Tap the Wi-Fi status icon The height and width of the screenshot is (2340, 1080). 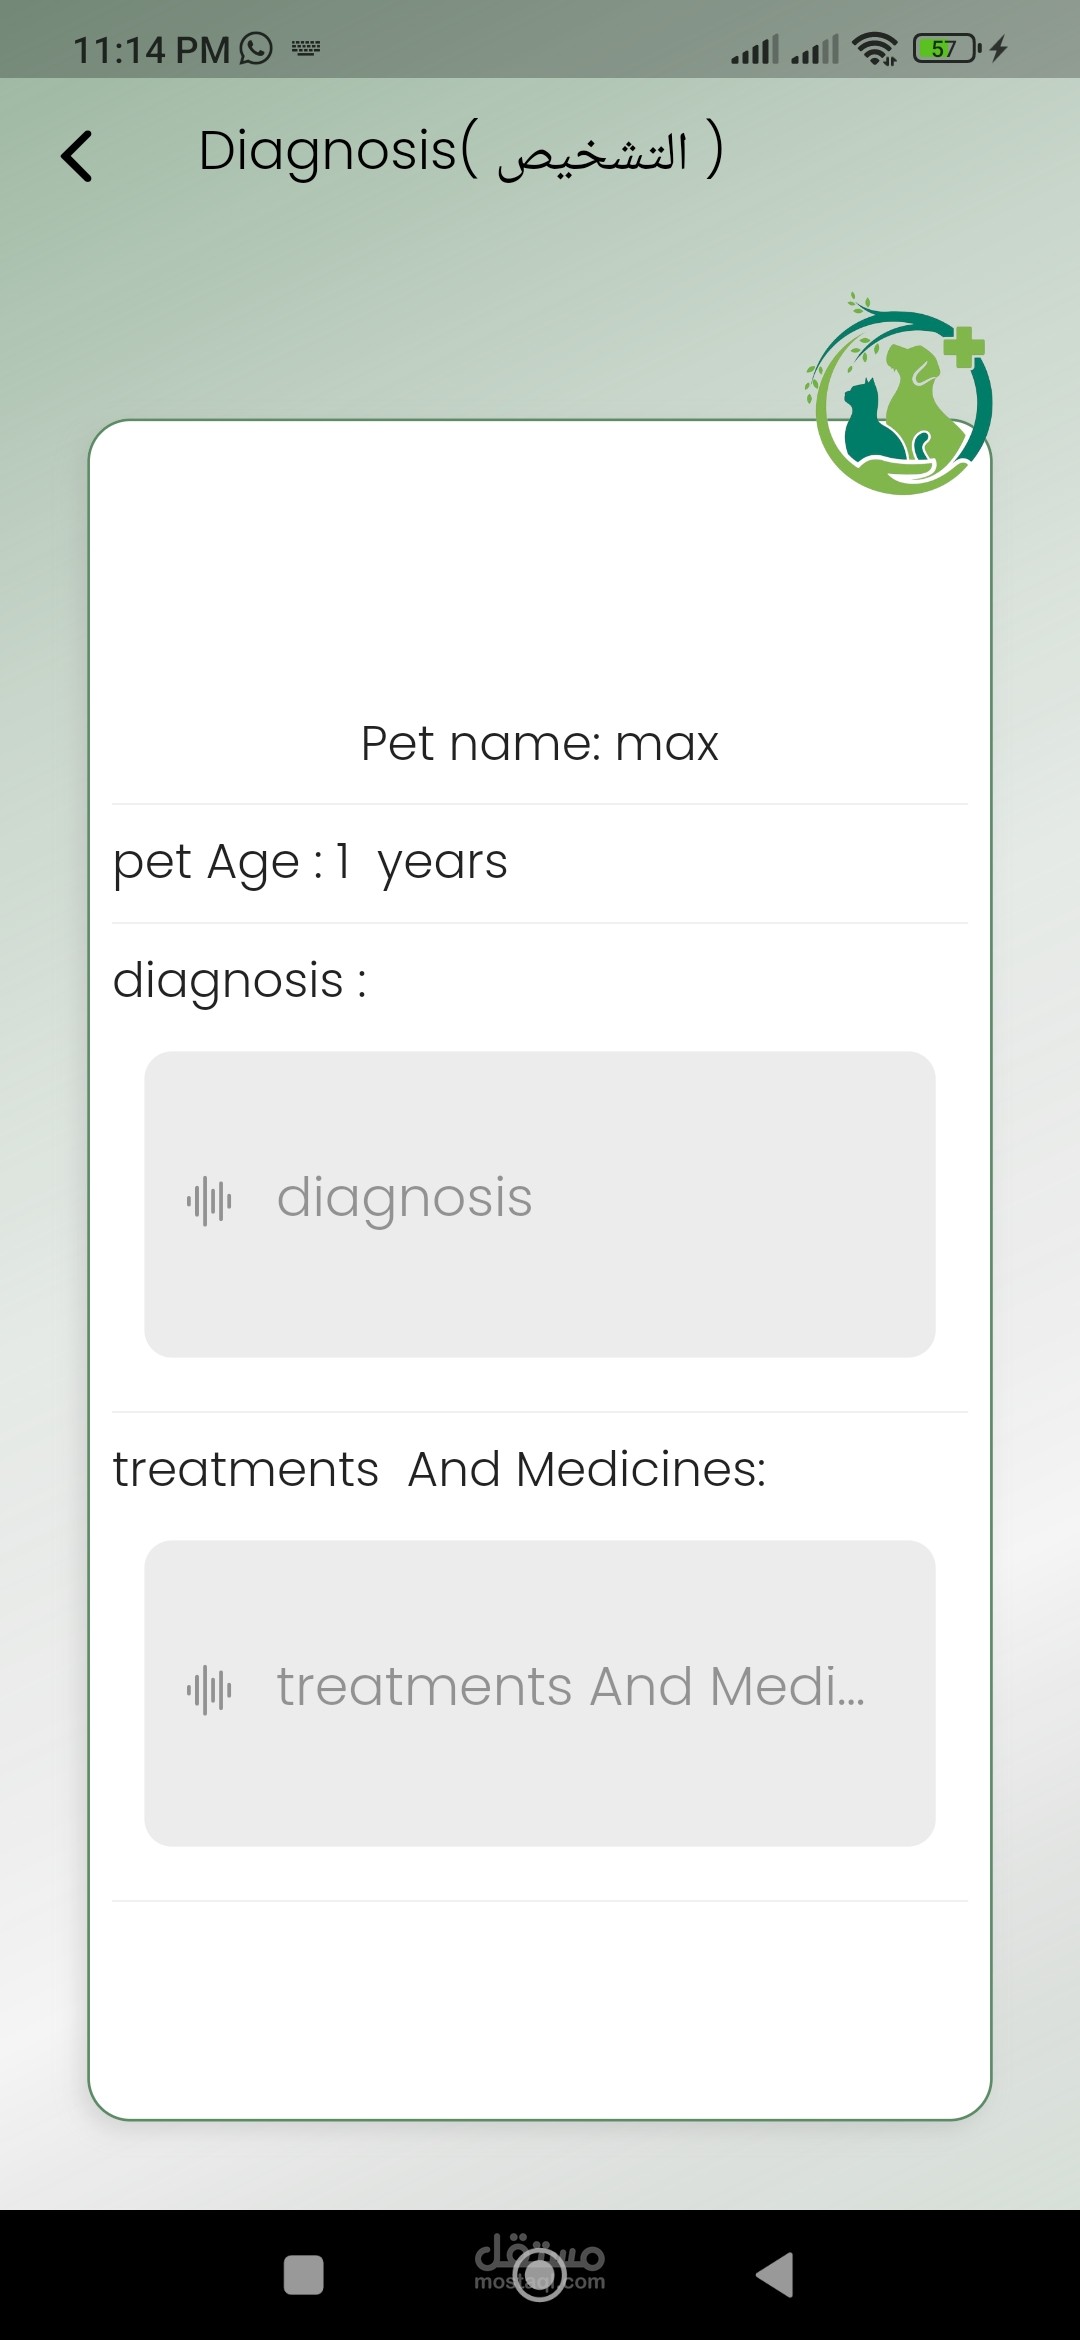click(x=875, y=48)
